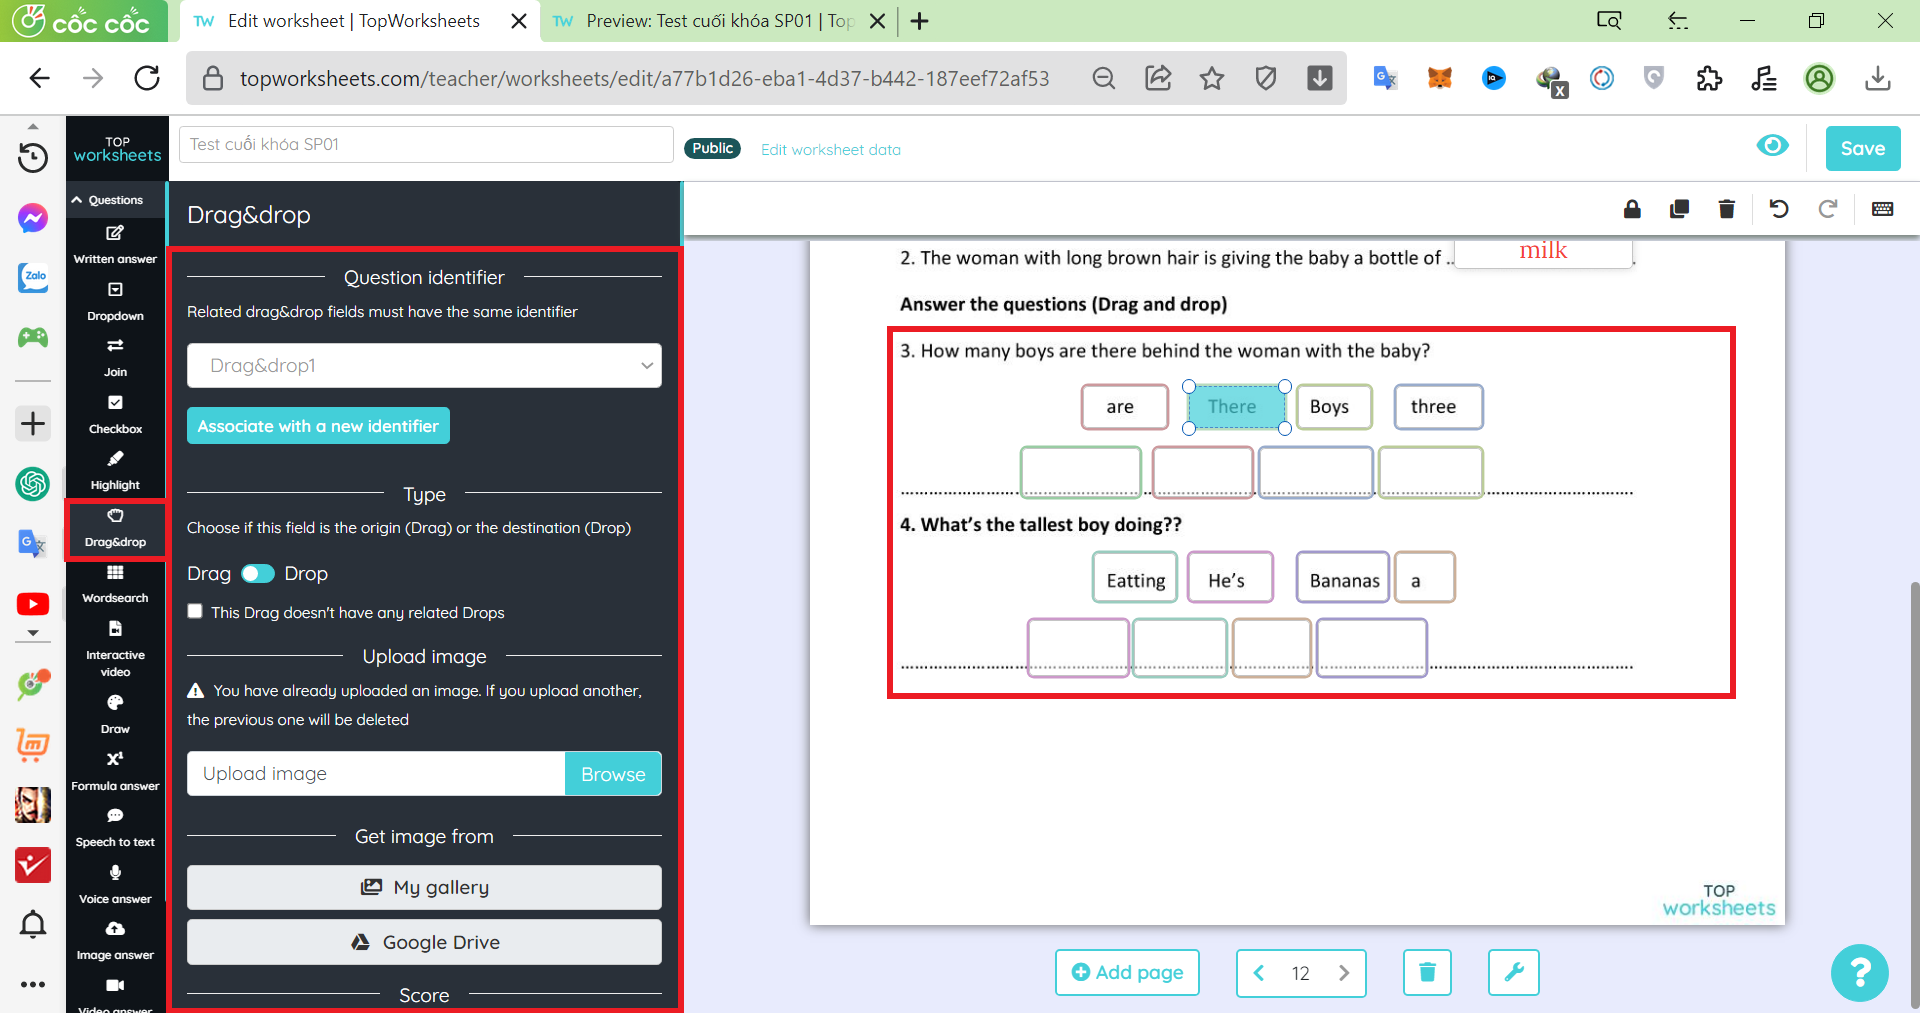
Task: Select the Written answer question tool
Action: click(x=115, y=244)
